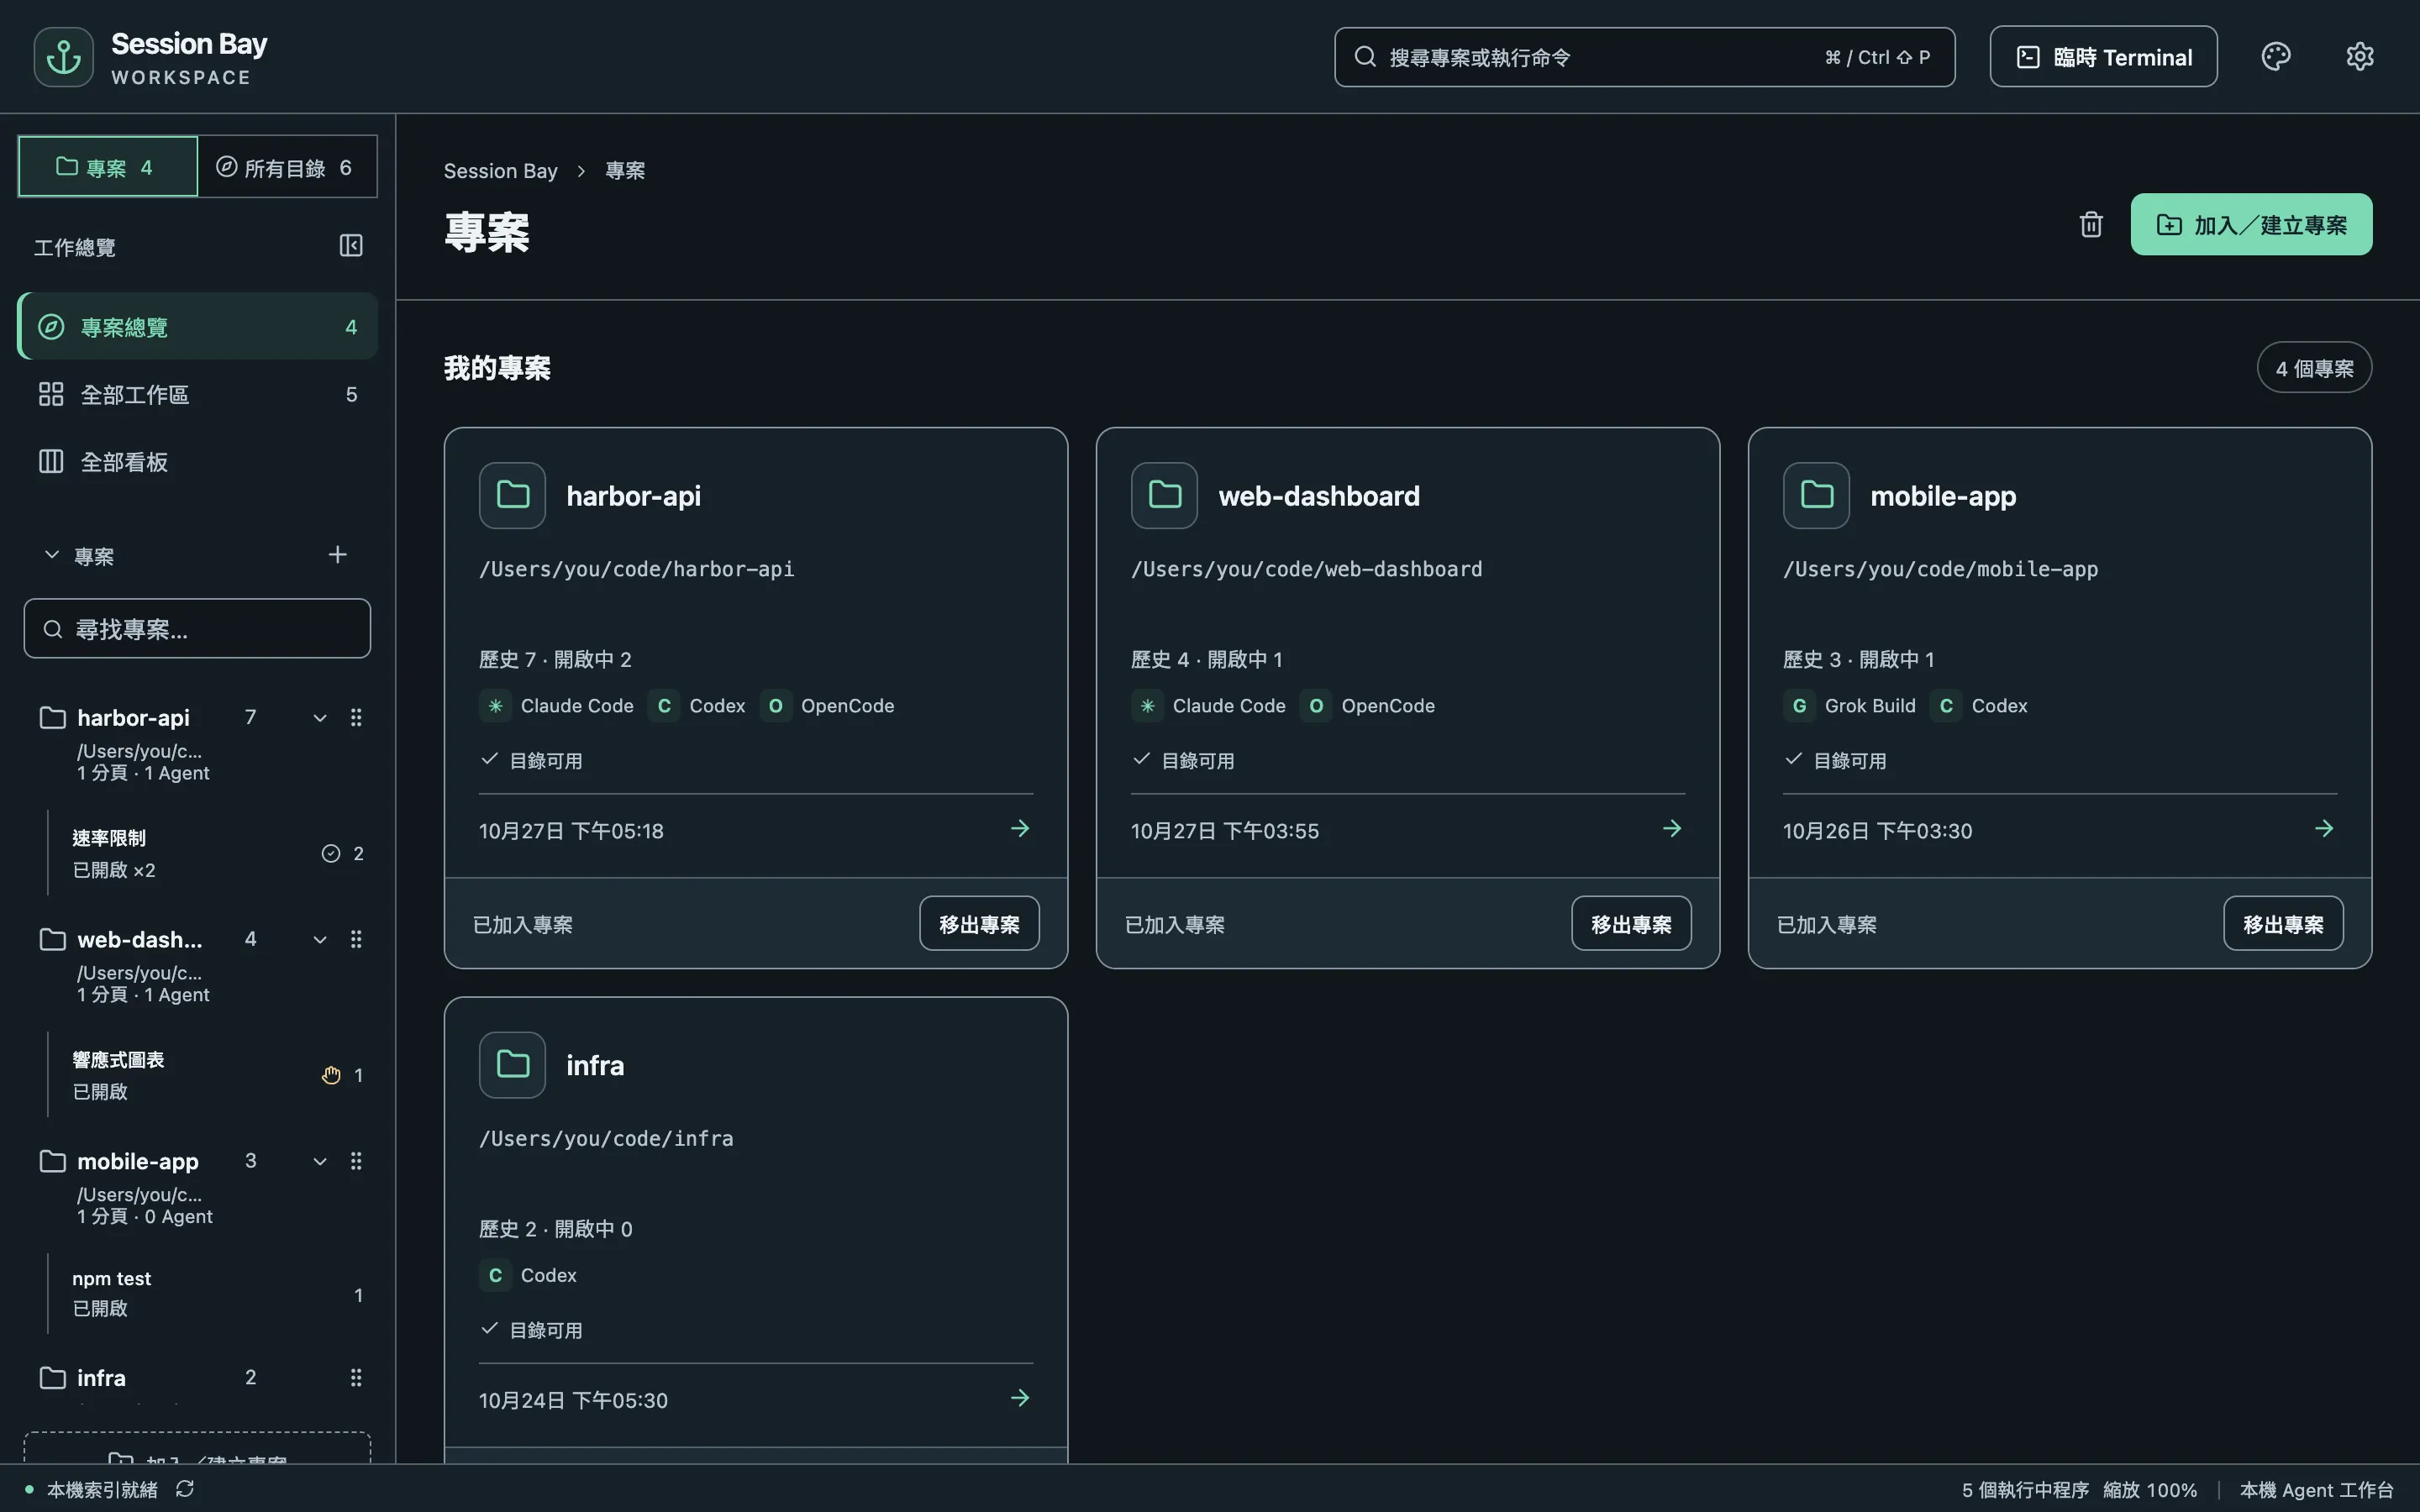2420x1512 pixels.
Task: Click the trash icon near 加入/建立專案
Action: tap(2091, 224)
